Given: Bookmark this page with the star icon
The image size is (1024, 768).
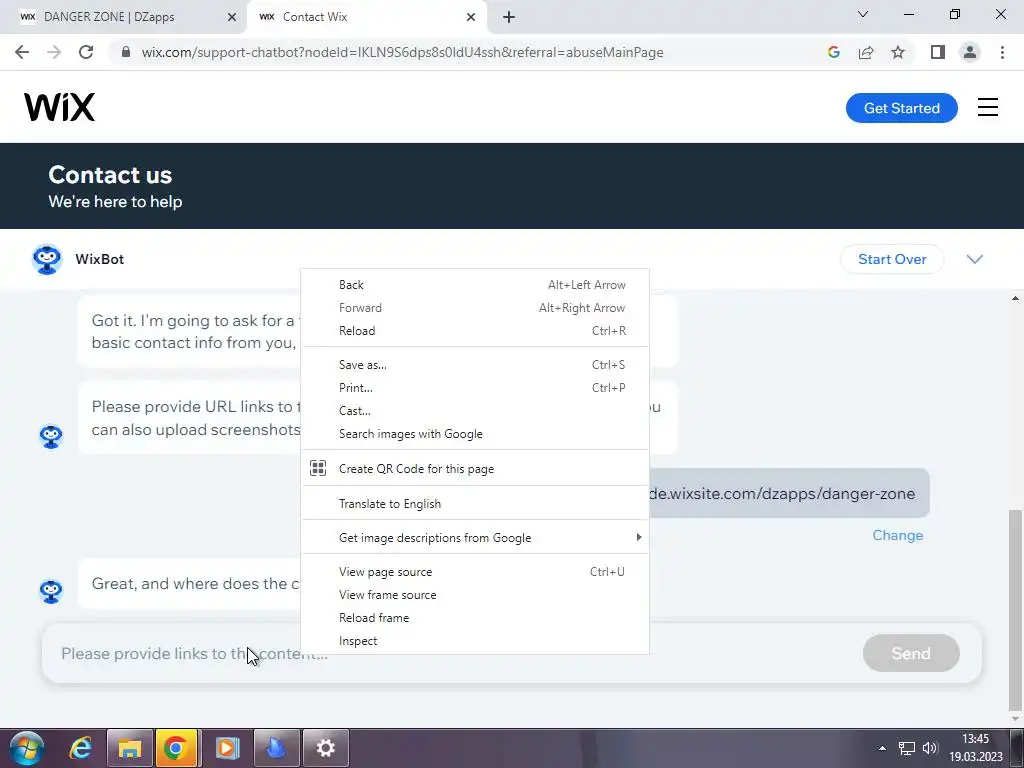Looking at the screenshot, I should click(898, 52).
